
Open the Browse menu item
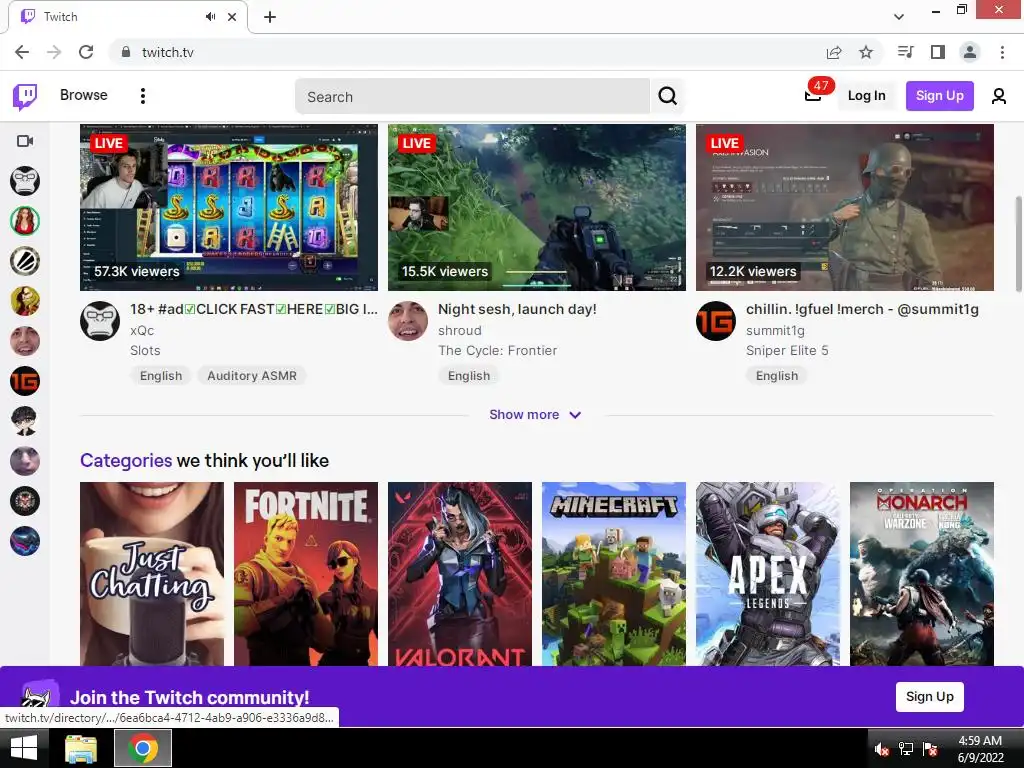pos(84,95)
